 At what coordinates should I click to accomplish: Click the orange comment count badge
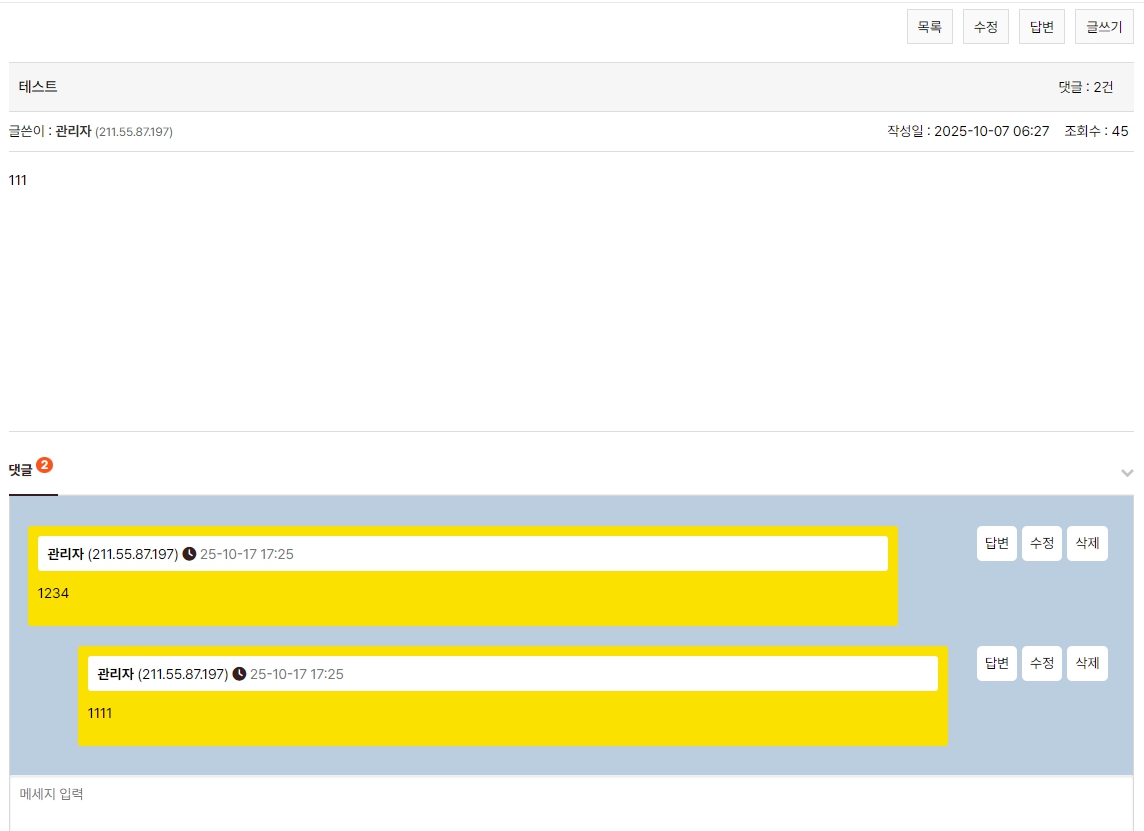tap(44, 465)
